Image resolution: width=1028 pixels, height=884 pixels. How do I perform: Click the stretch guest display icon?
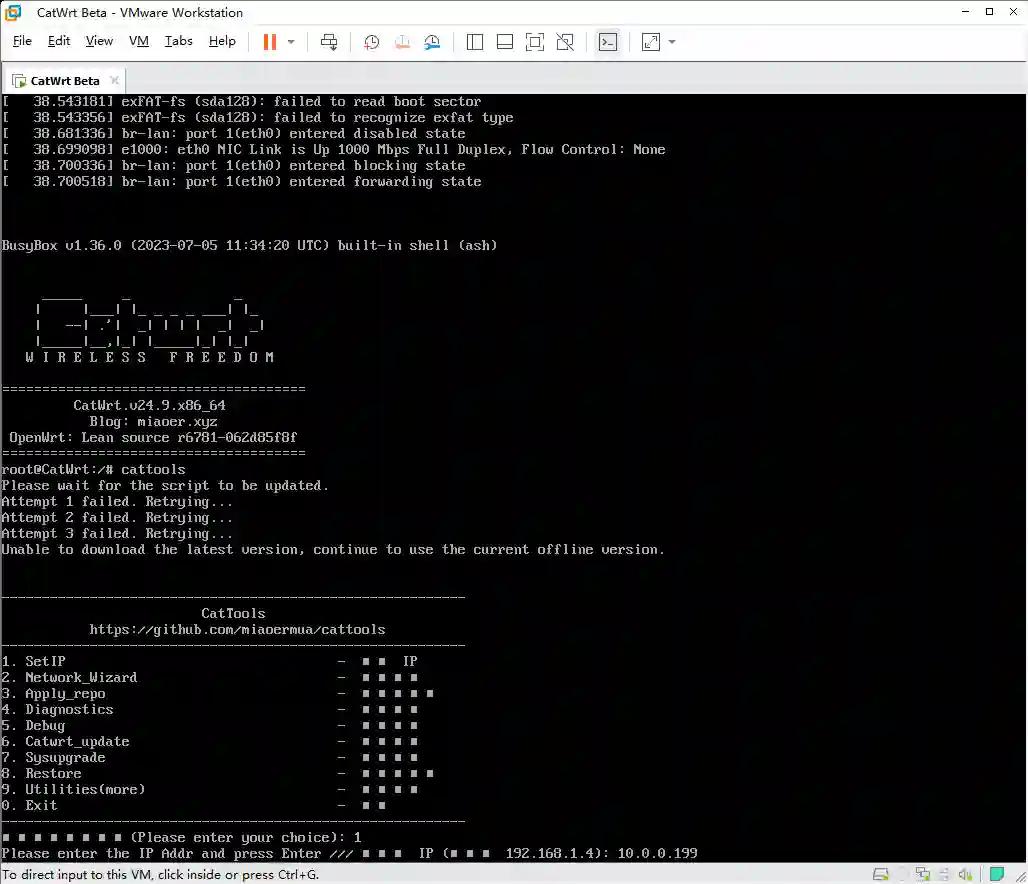[x=650, y=42]
